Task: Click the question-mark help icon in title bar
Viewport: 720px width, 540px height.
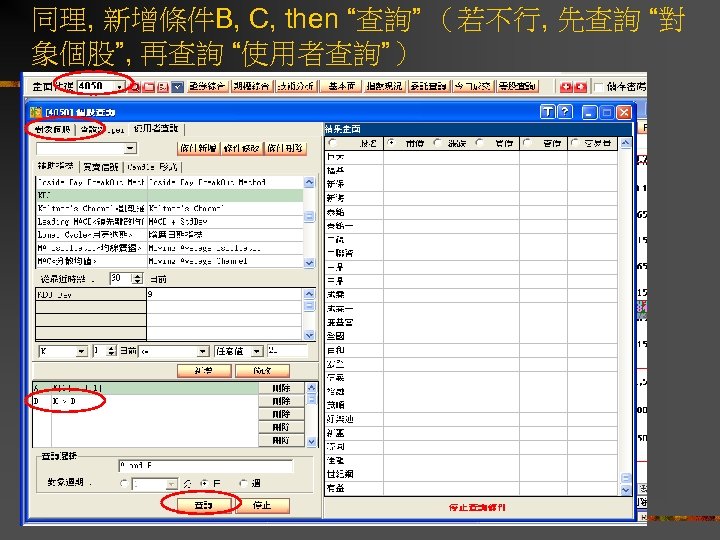Action: pos(565,112)
